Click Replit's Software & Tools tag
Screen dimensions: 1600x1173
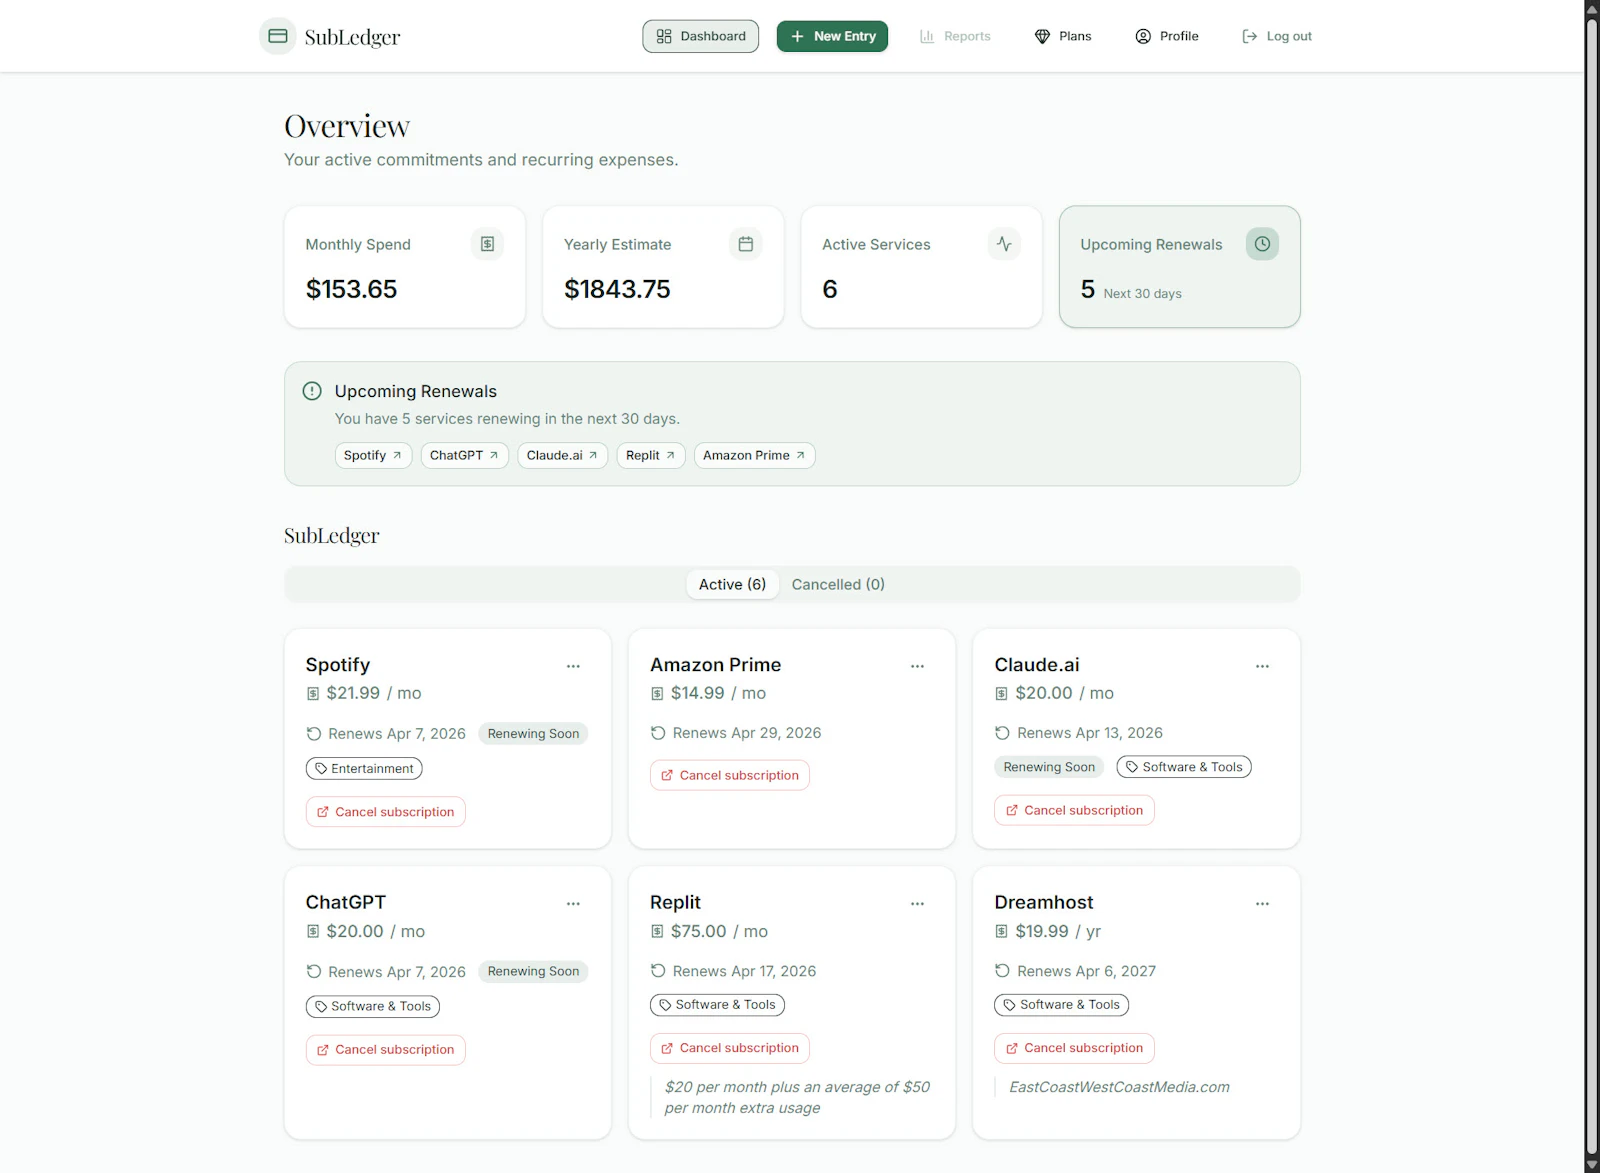point(717,1005)
